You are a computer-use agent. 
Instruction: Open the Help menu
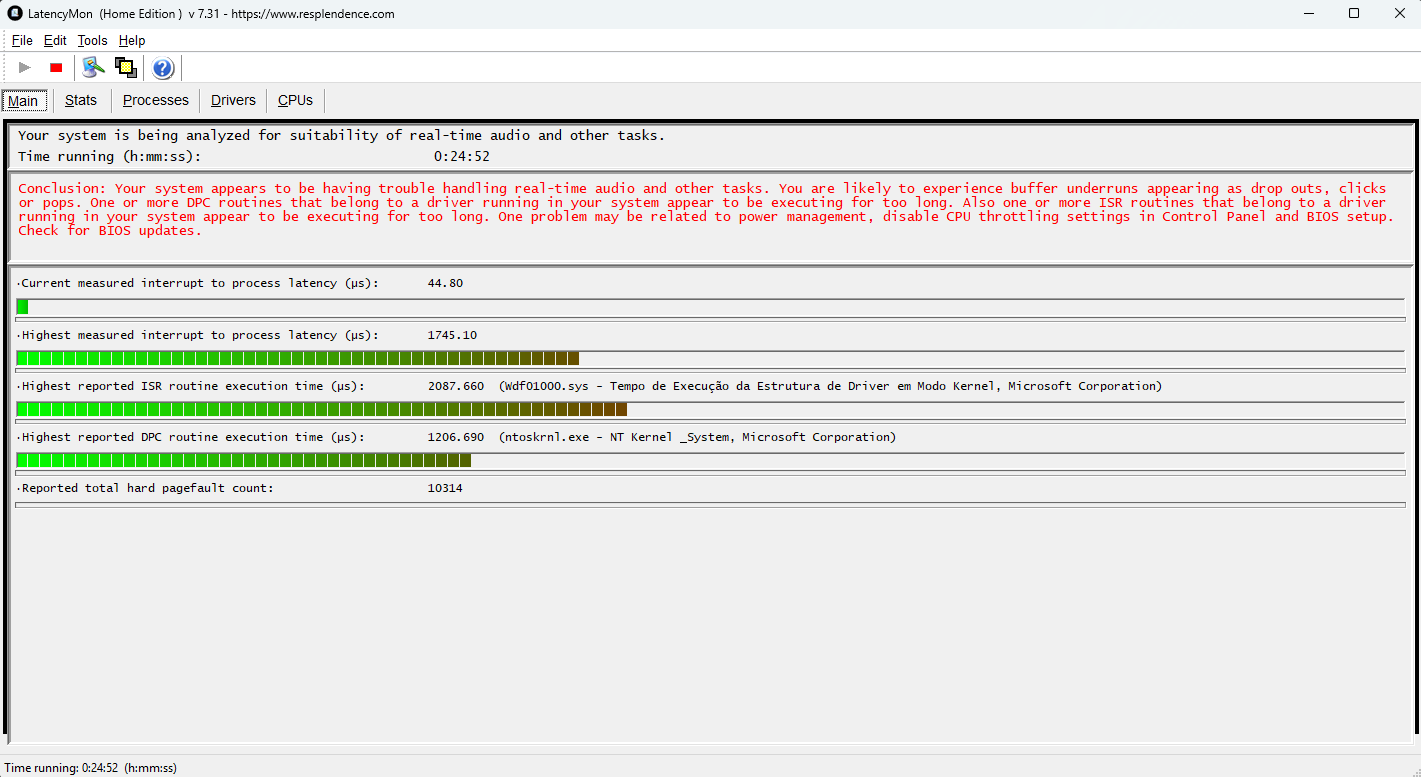click(132, 41)
